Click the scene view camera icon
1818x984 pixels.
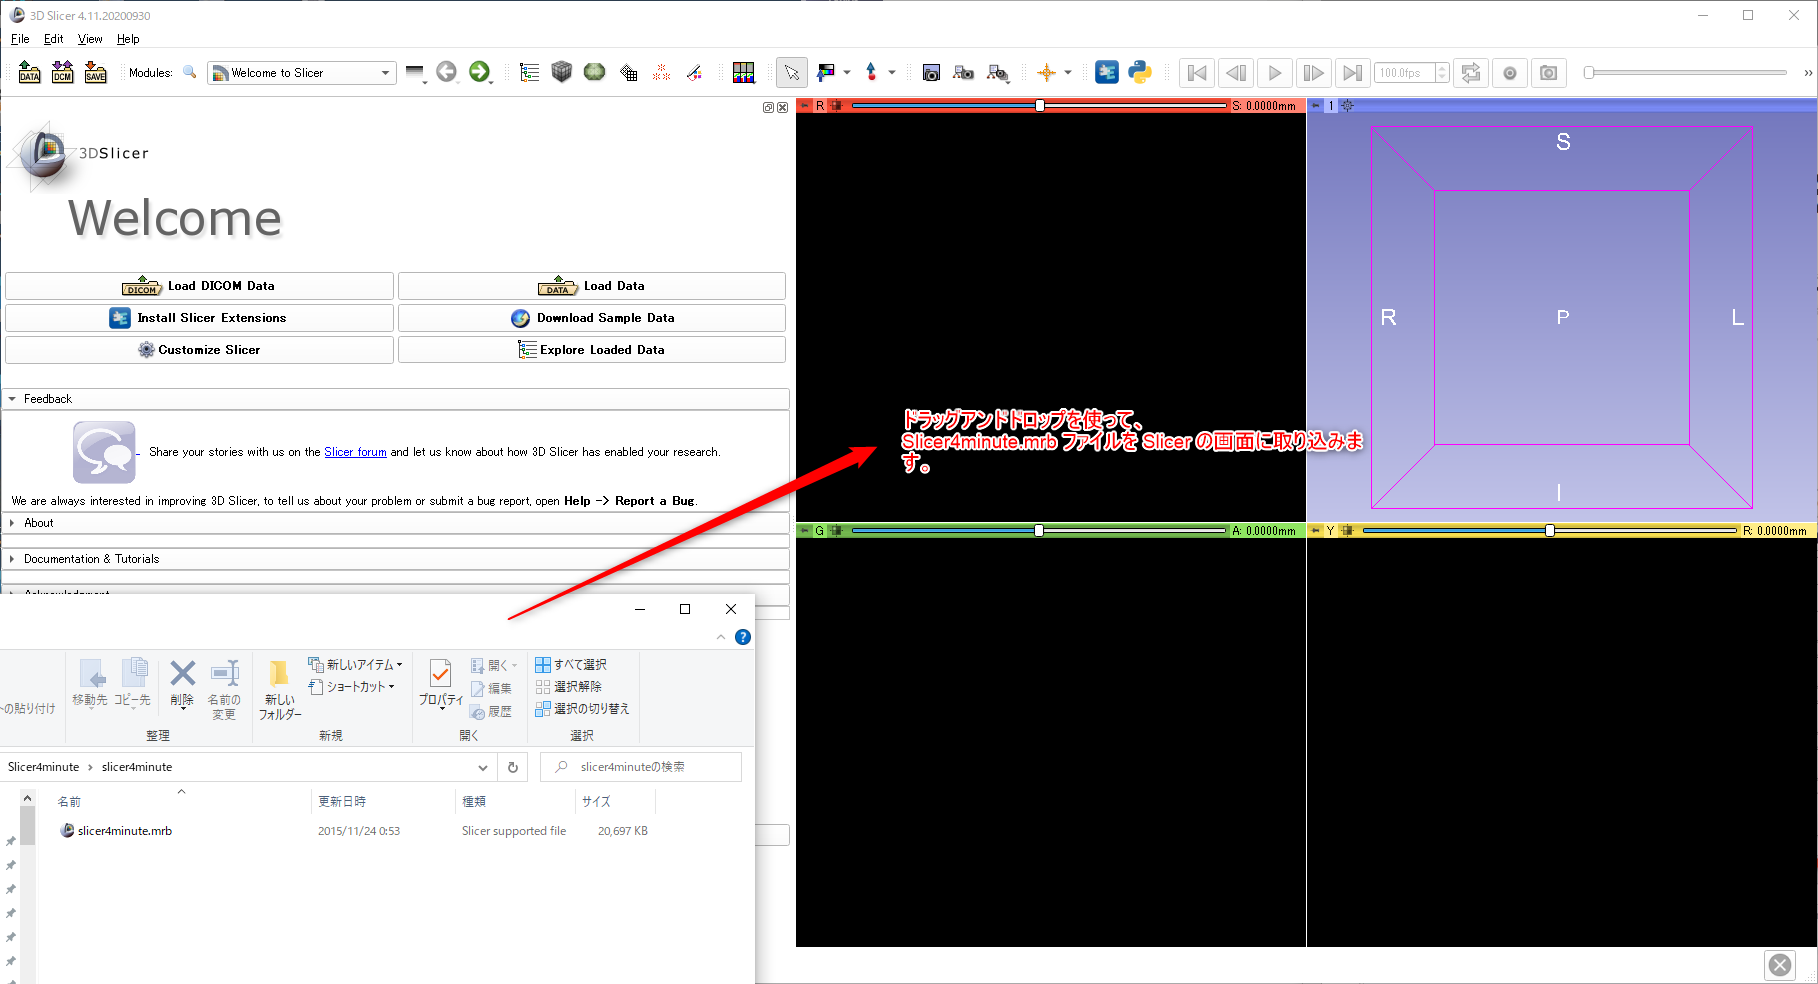tap(964, 72)
